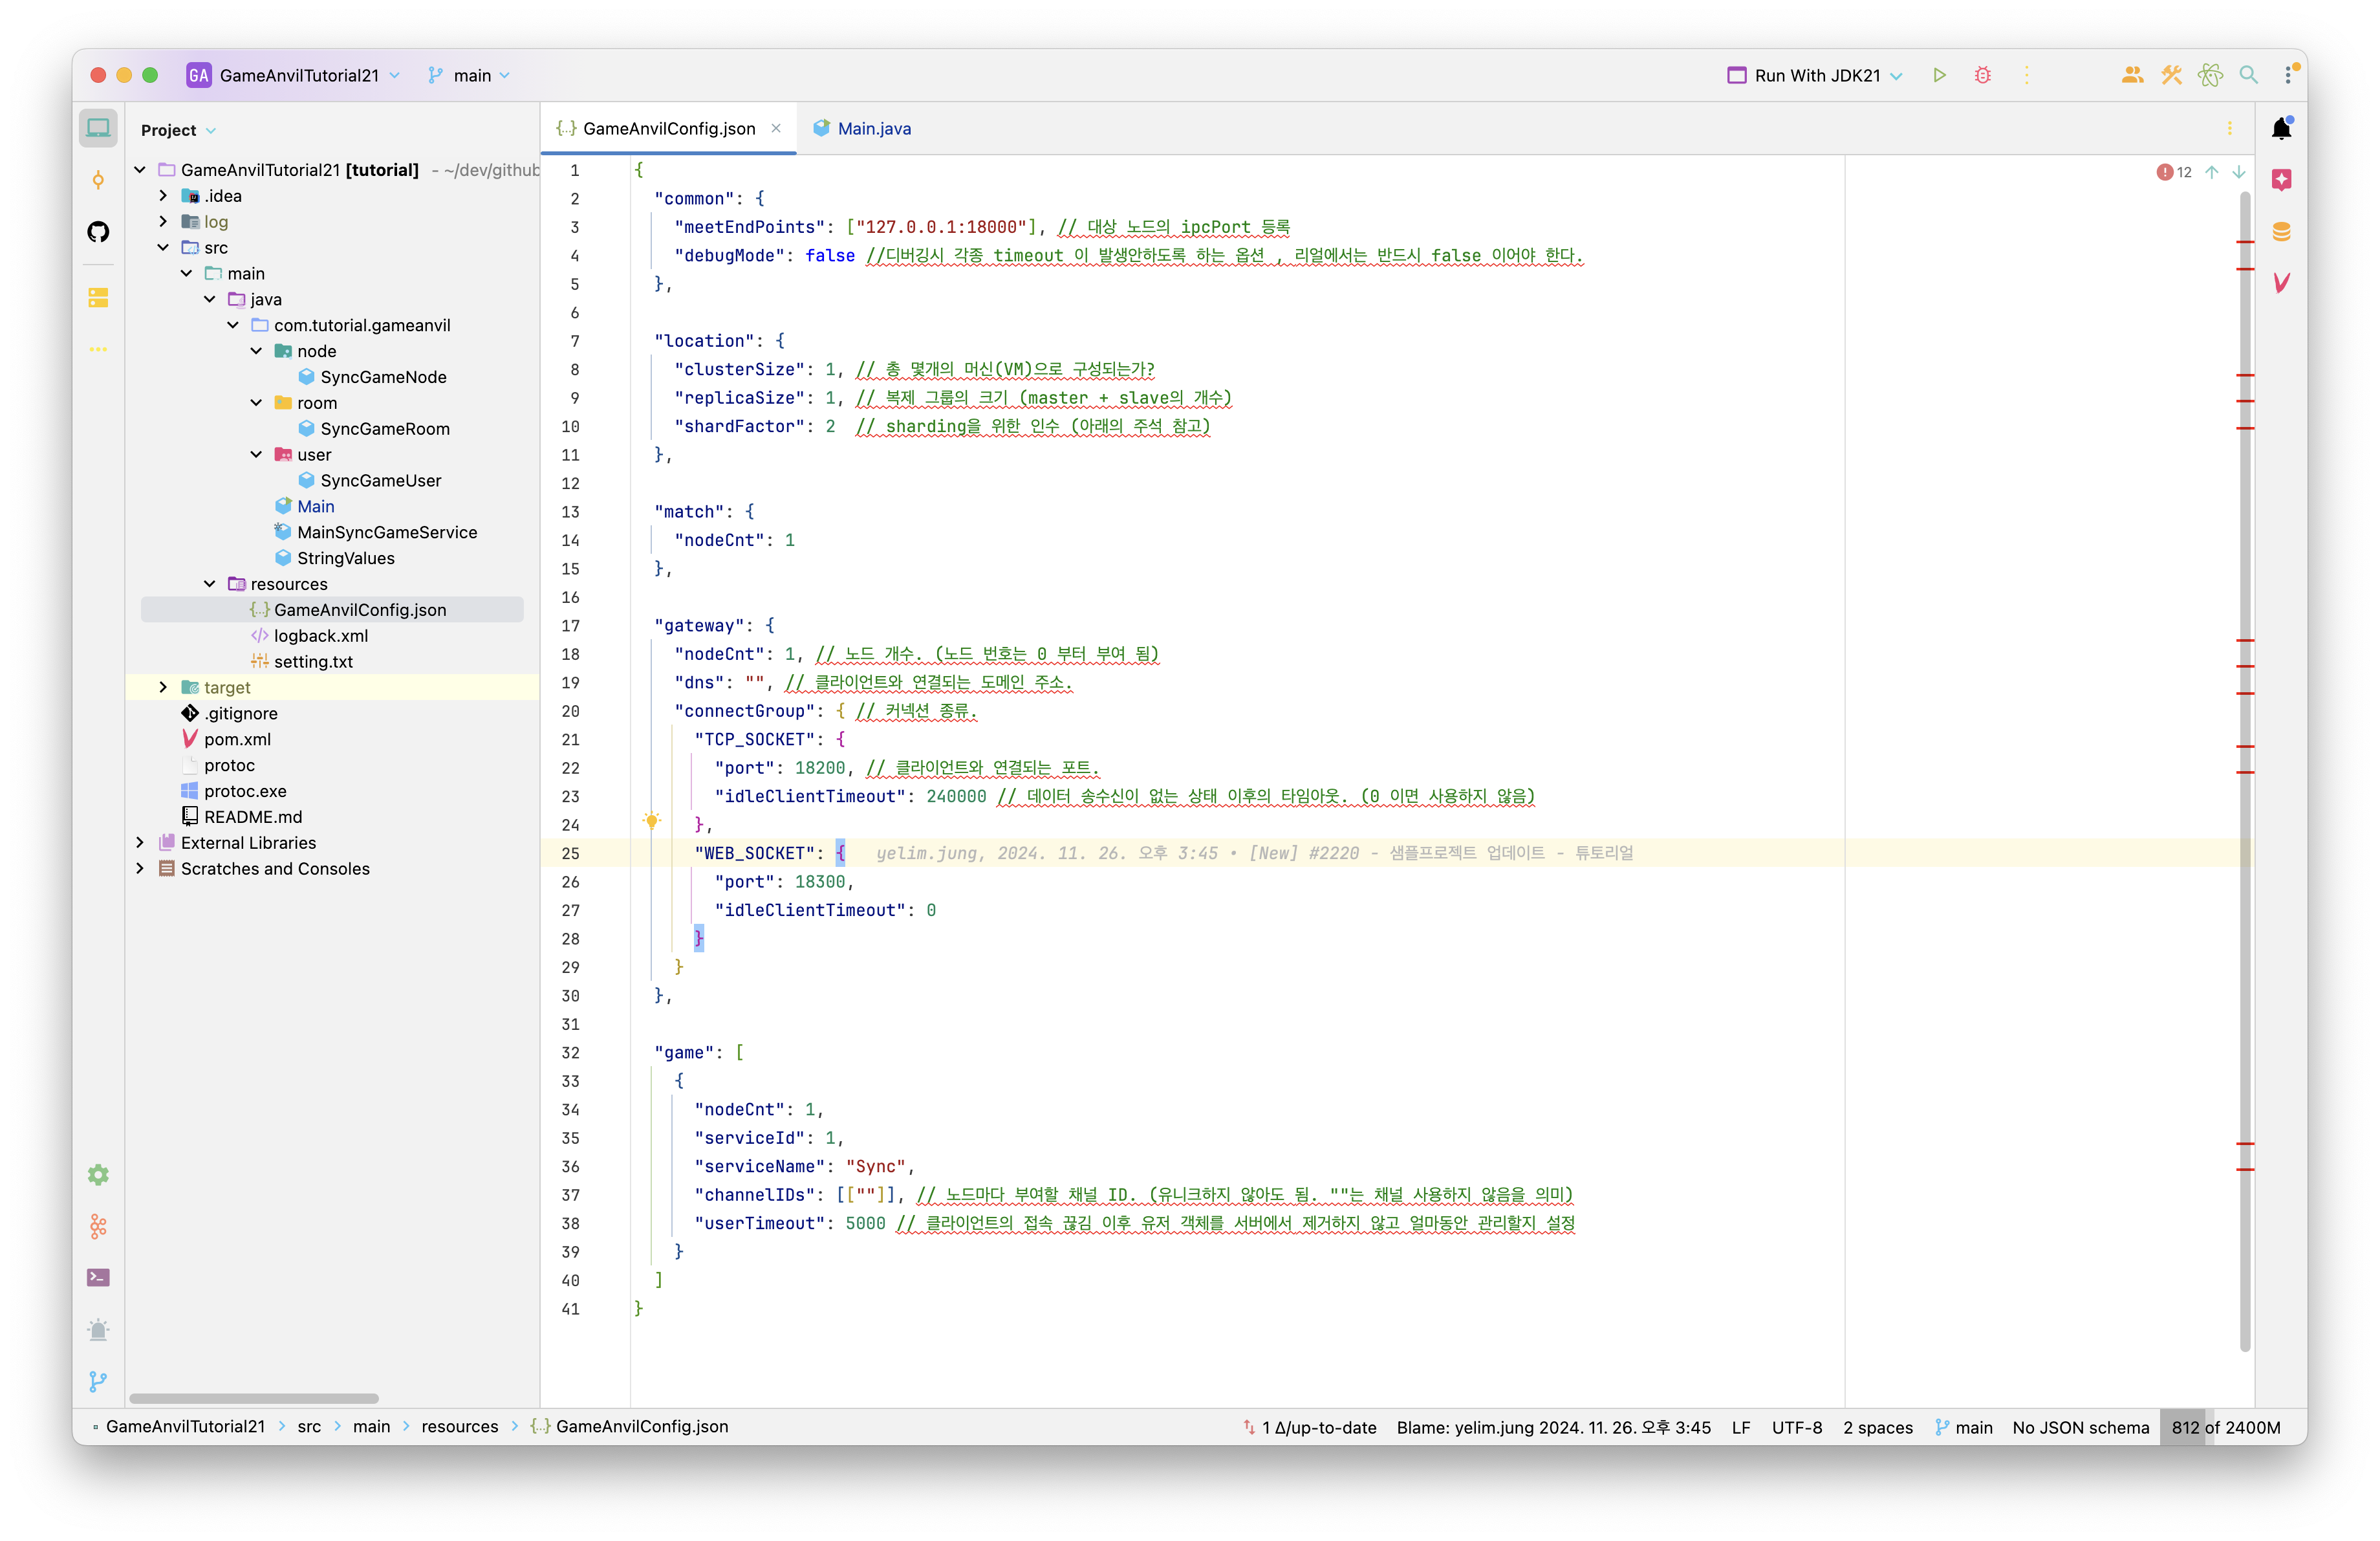Open the Problems notifier icon in left sidebar
Viewport: 2380px width, 1541px height.
98,1329
